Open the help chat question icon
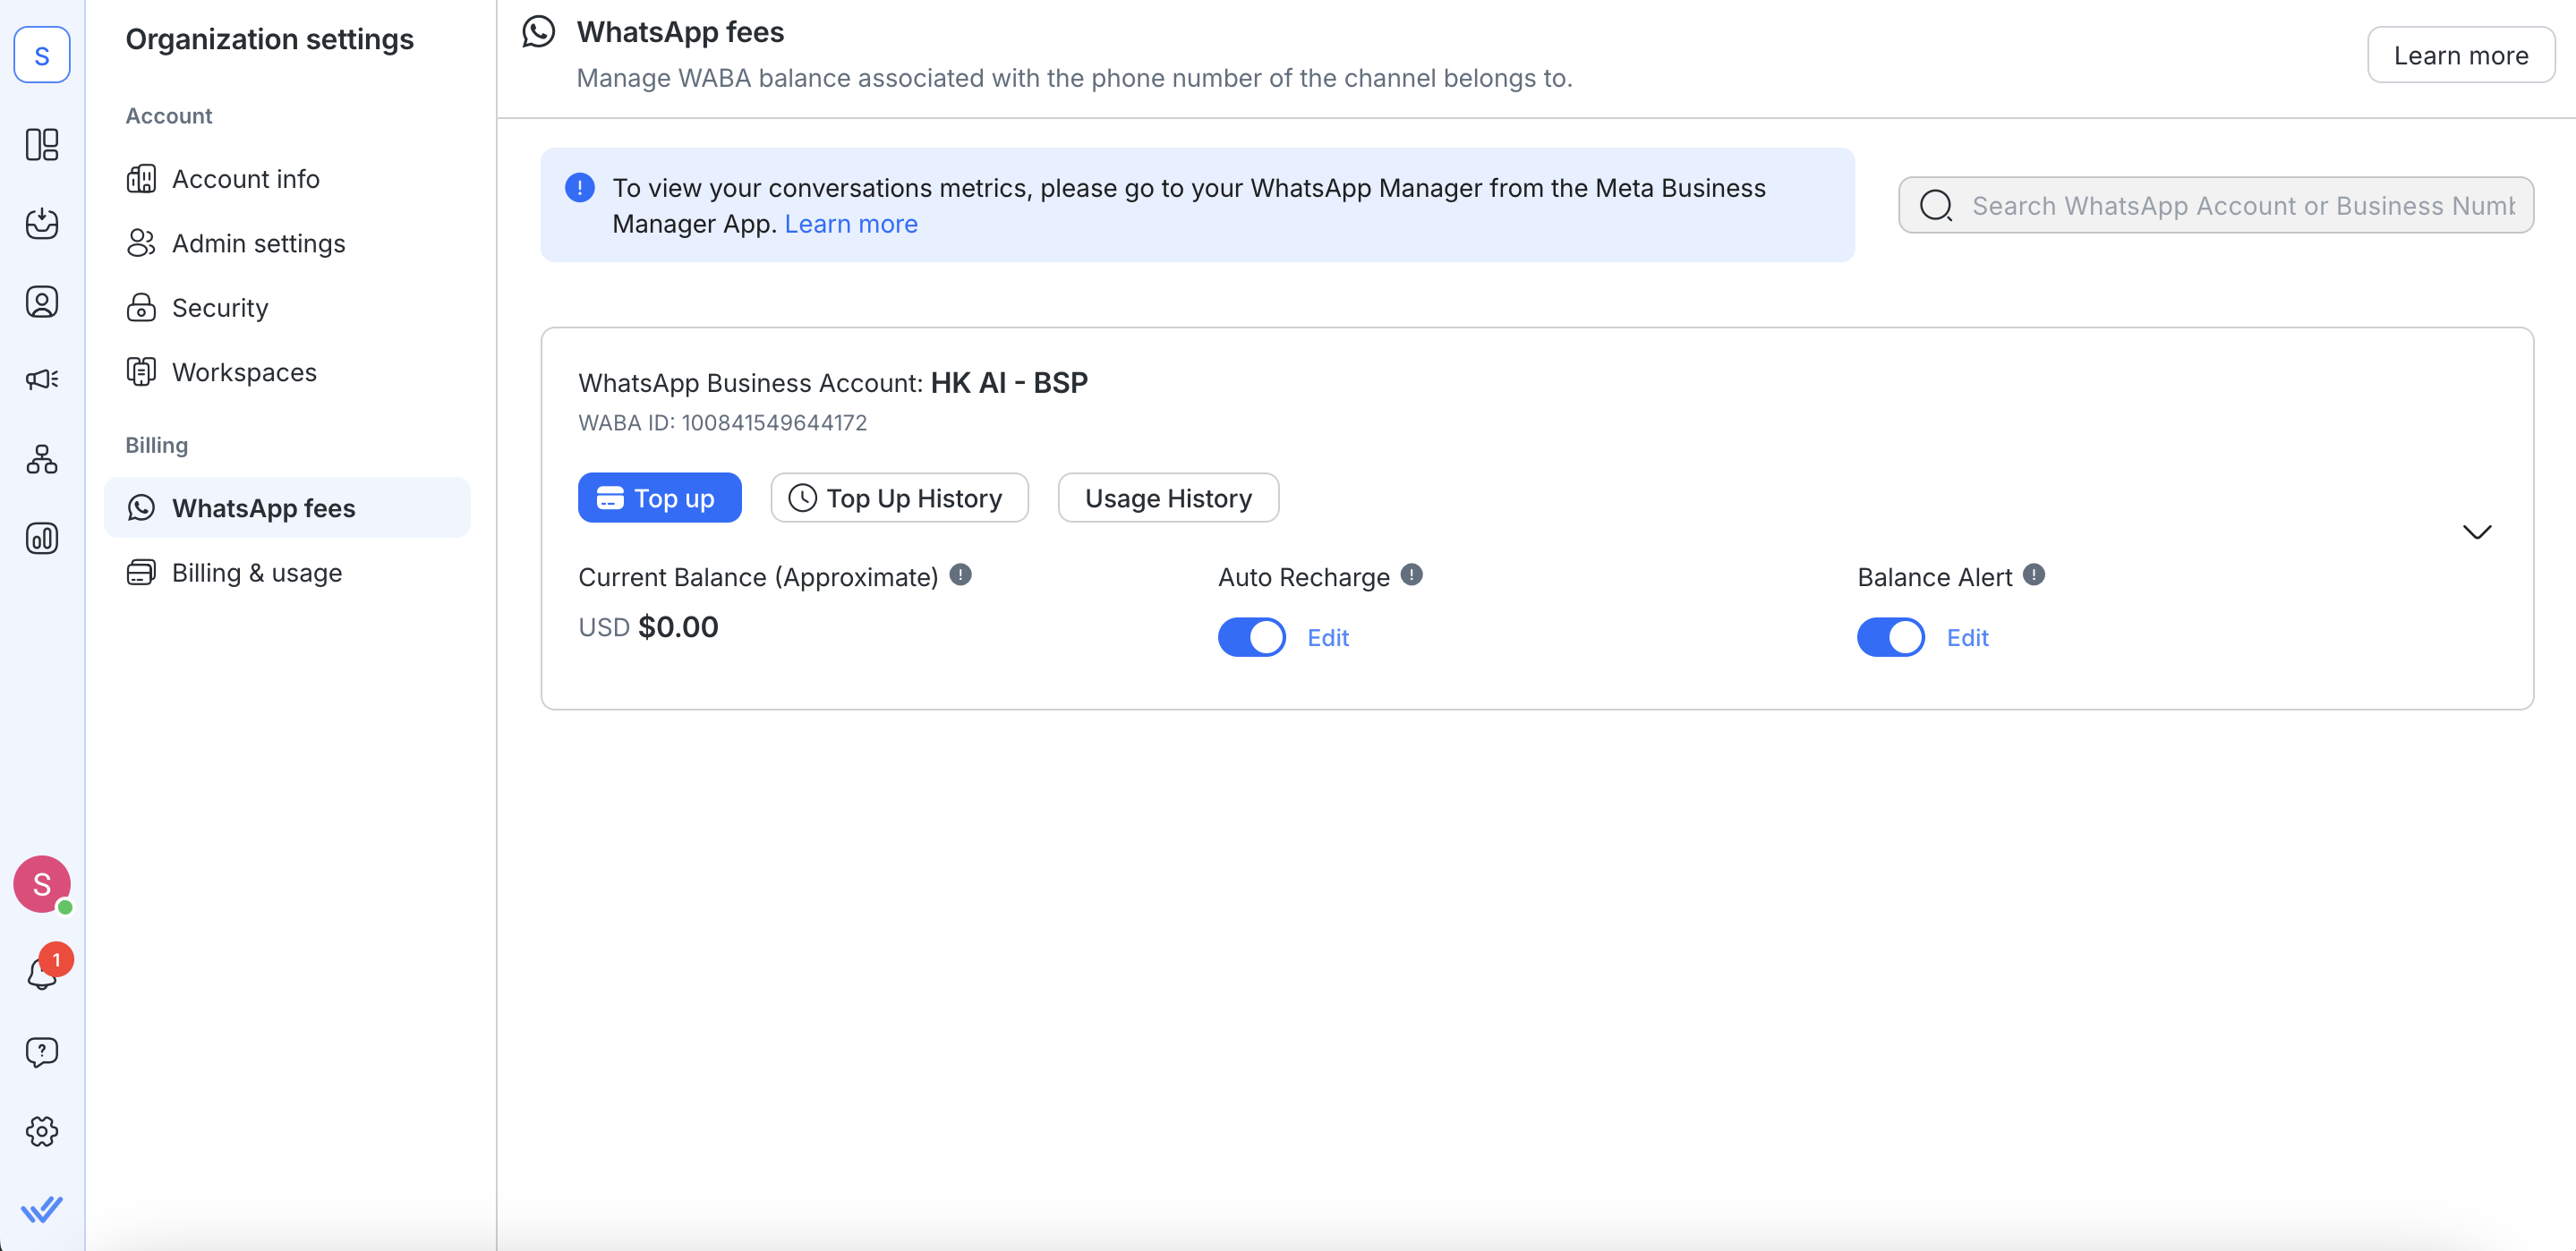 point(42,1052)
